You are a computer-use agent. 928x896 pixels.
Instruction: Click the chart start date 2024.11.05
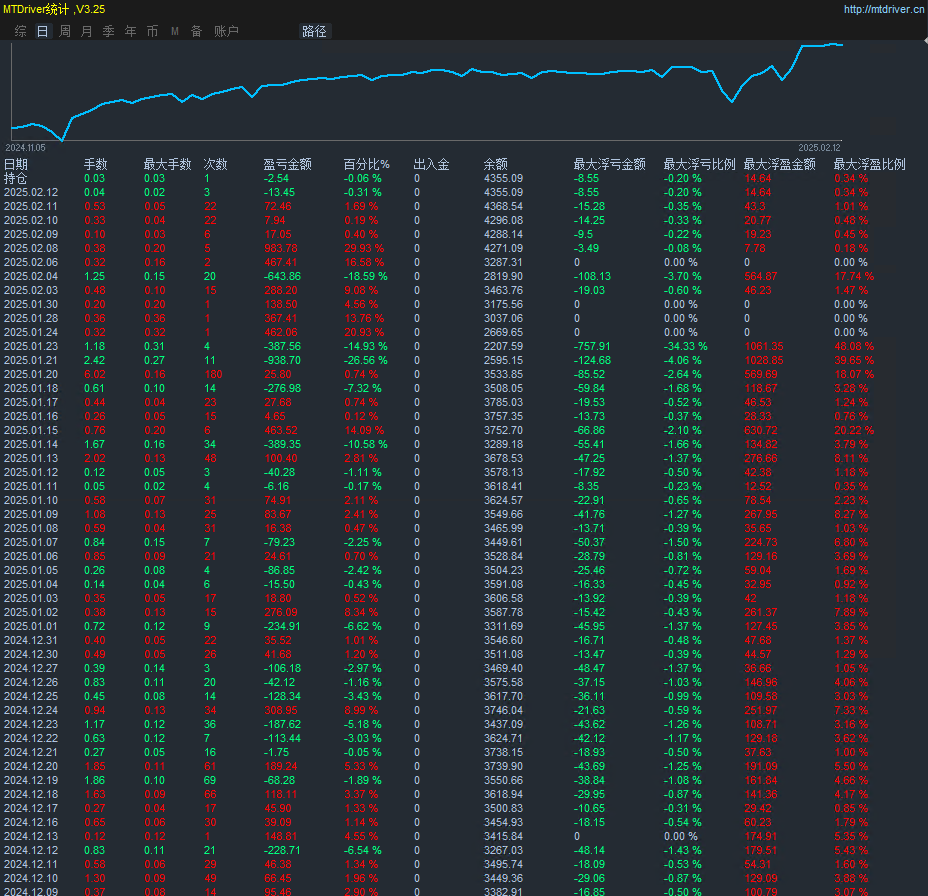pos(25,148)
